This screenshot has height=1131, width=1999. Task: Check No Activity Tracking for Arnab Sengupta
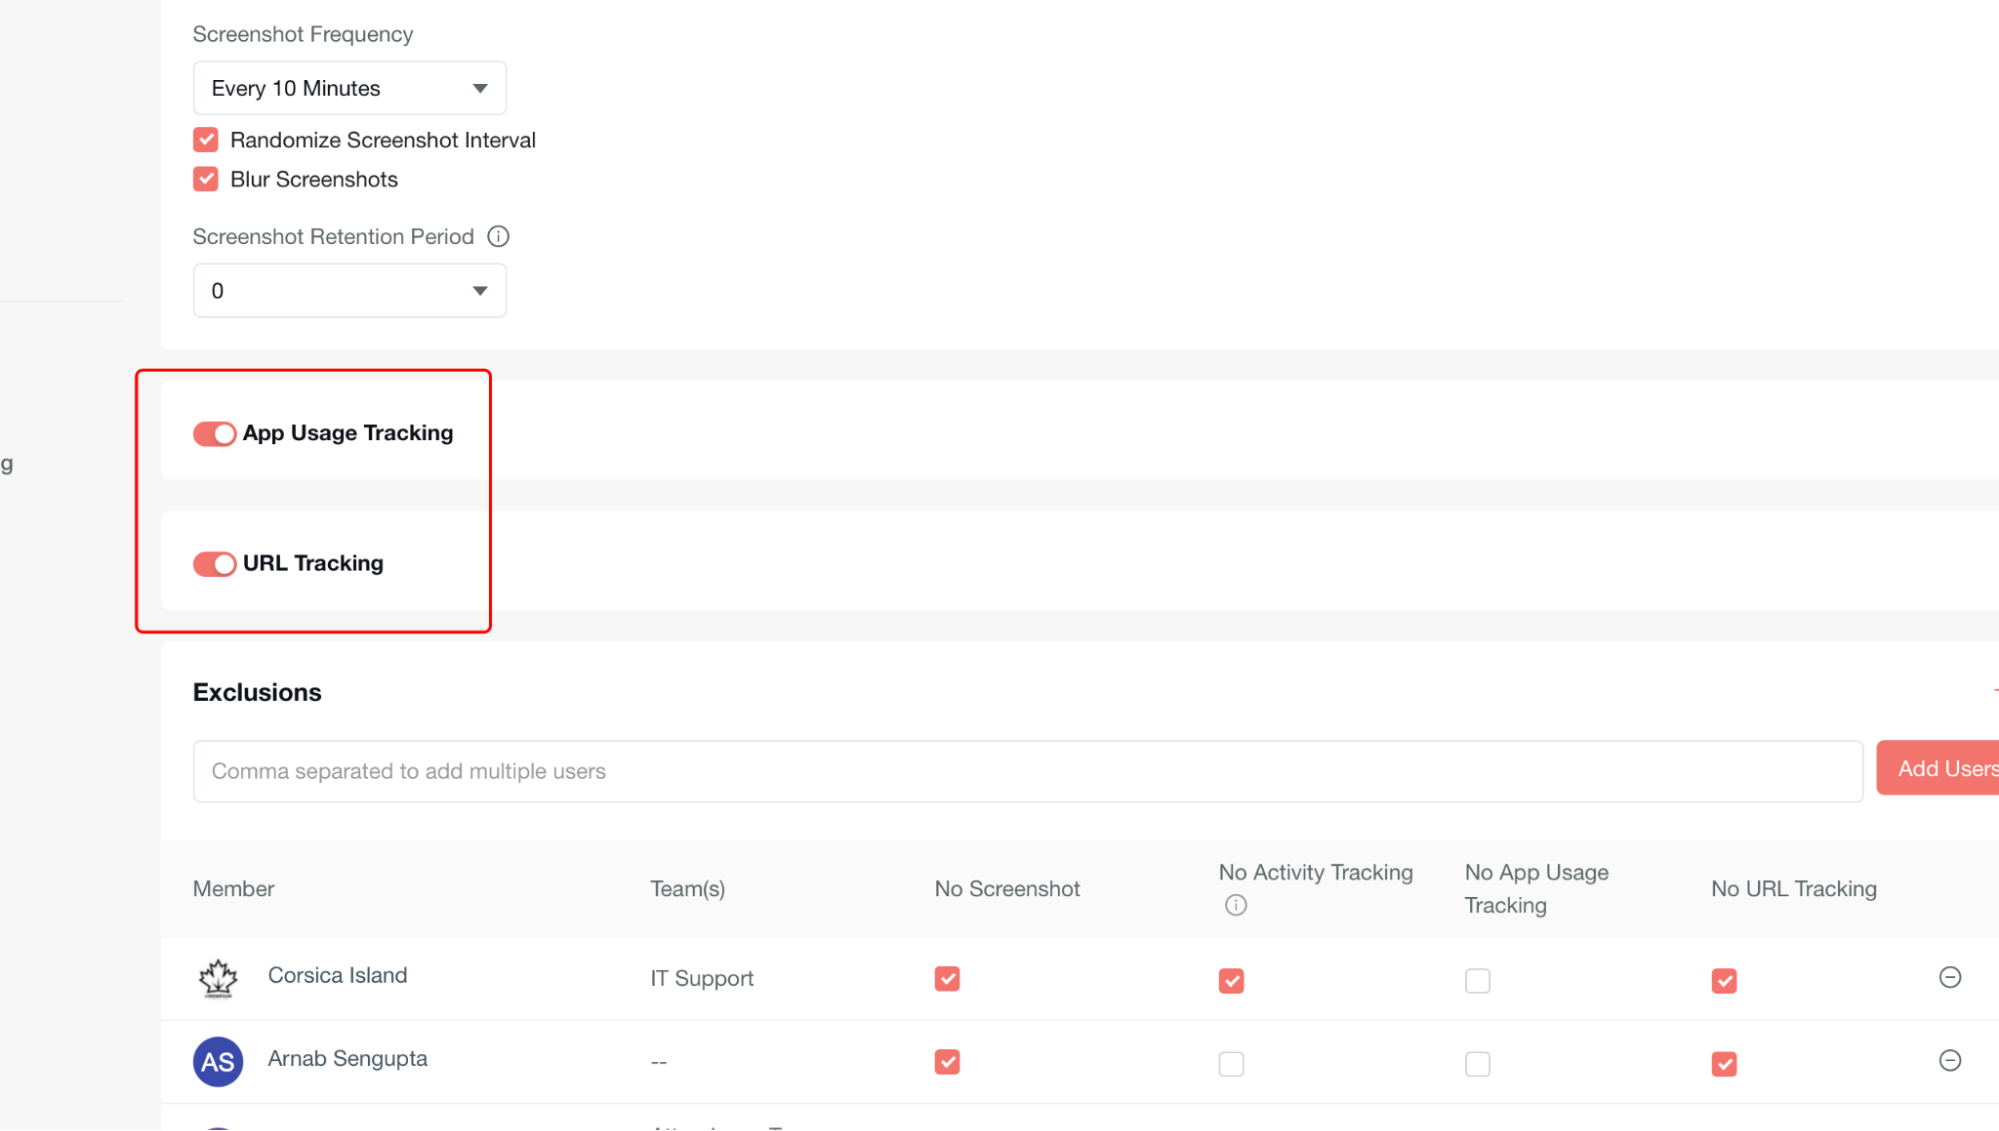[1231, 1064]
